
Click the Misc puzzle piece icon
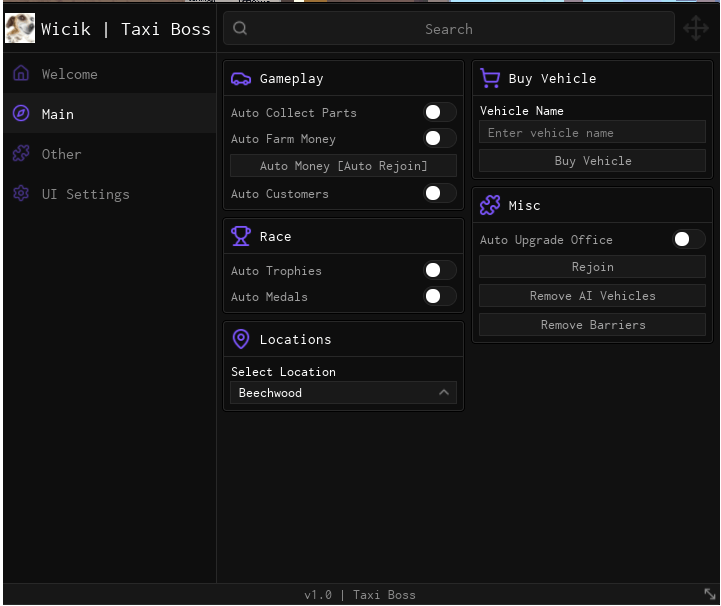490,205
